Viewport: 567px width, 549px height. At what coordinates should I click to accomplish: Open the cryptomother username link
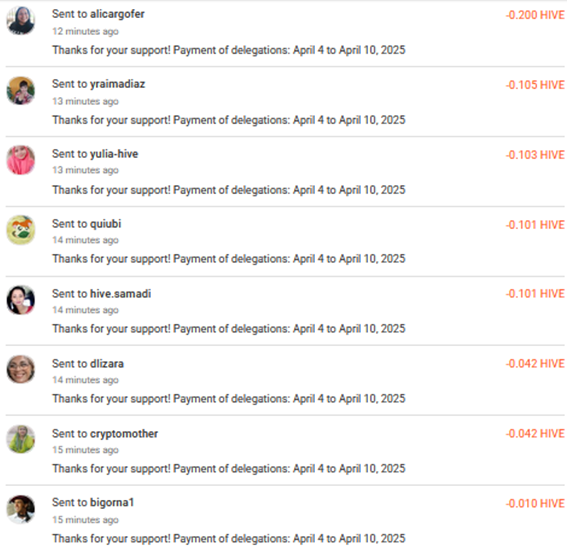pyautogui.click(x=124, y=434)
